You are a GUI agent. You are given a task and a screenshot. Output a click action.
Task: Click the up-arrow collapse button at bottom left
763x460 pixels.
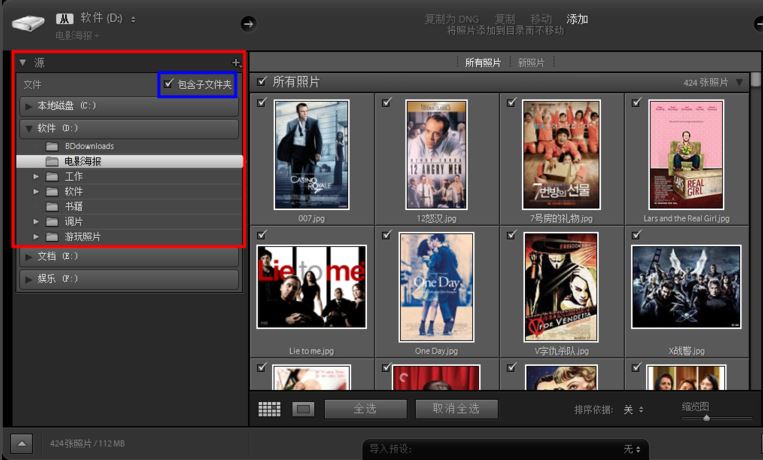21,443
